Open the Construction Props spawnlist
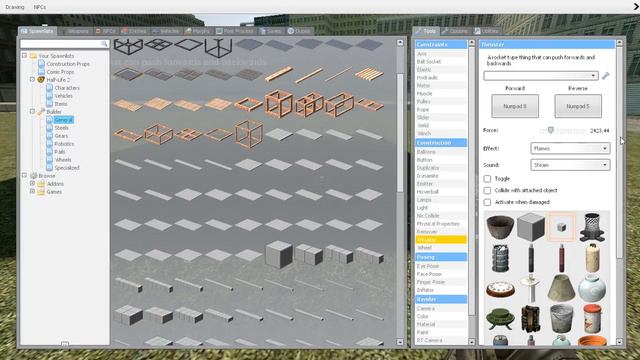This screenshot has width=640, height=360. 68,64
